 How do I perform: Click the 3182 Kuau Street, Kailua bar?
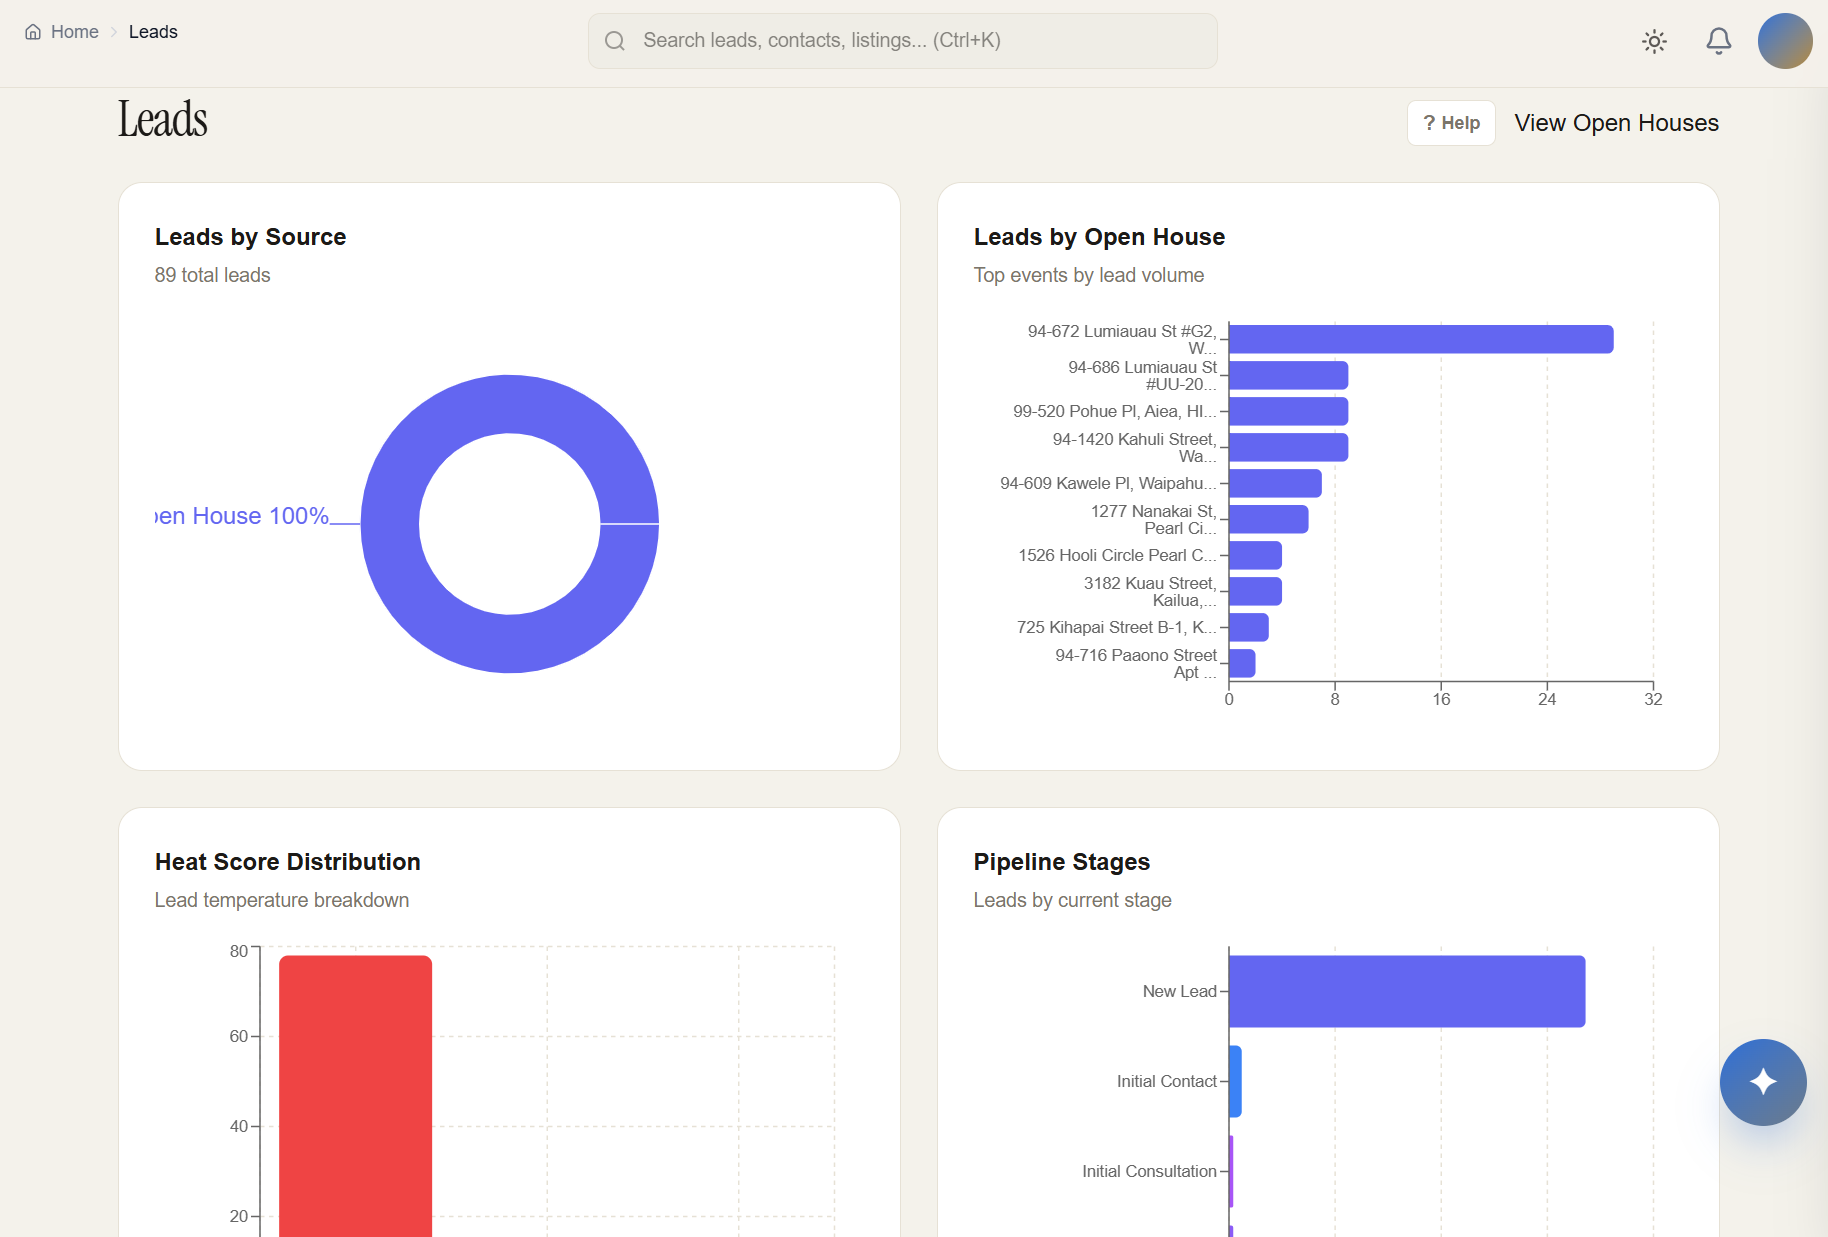tap(1255, 591)
